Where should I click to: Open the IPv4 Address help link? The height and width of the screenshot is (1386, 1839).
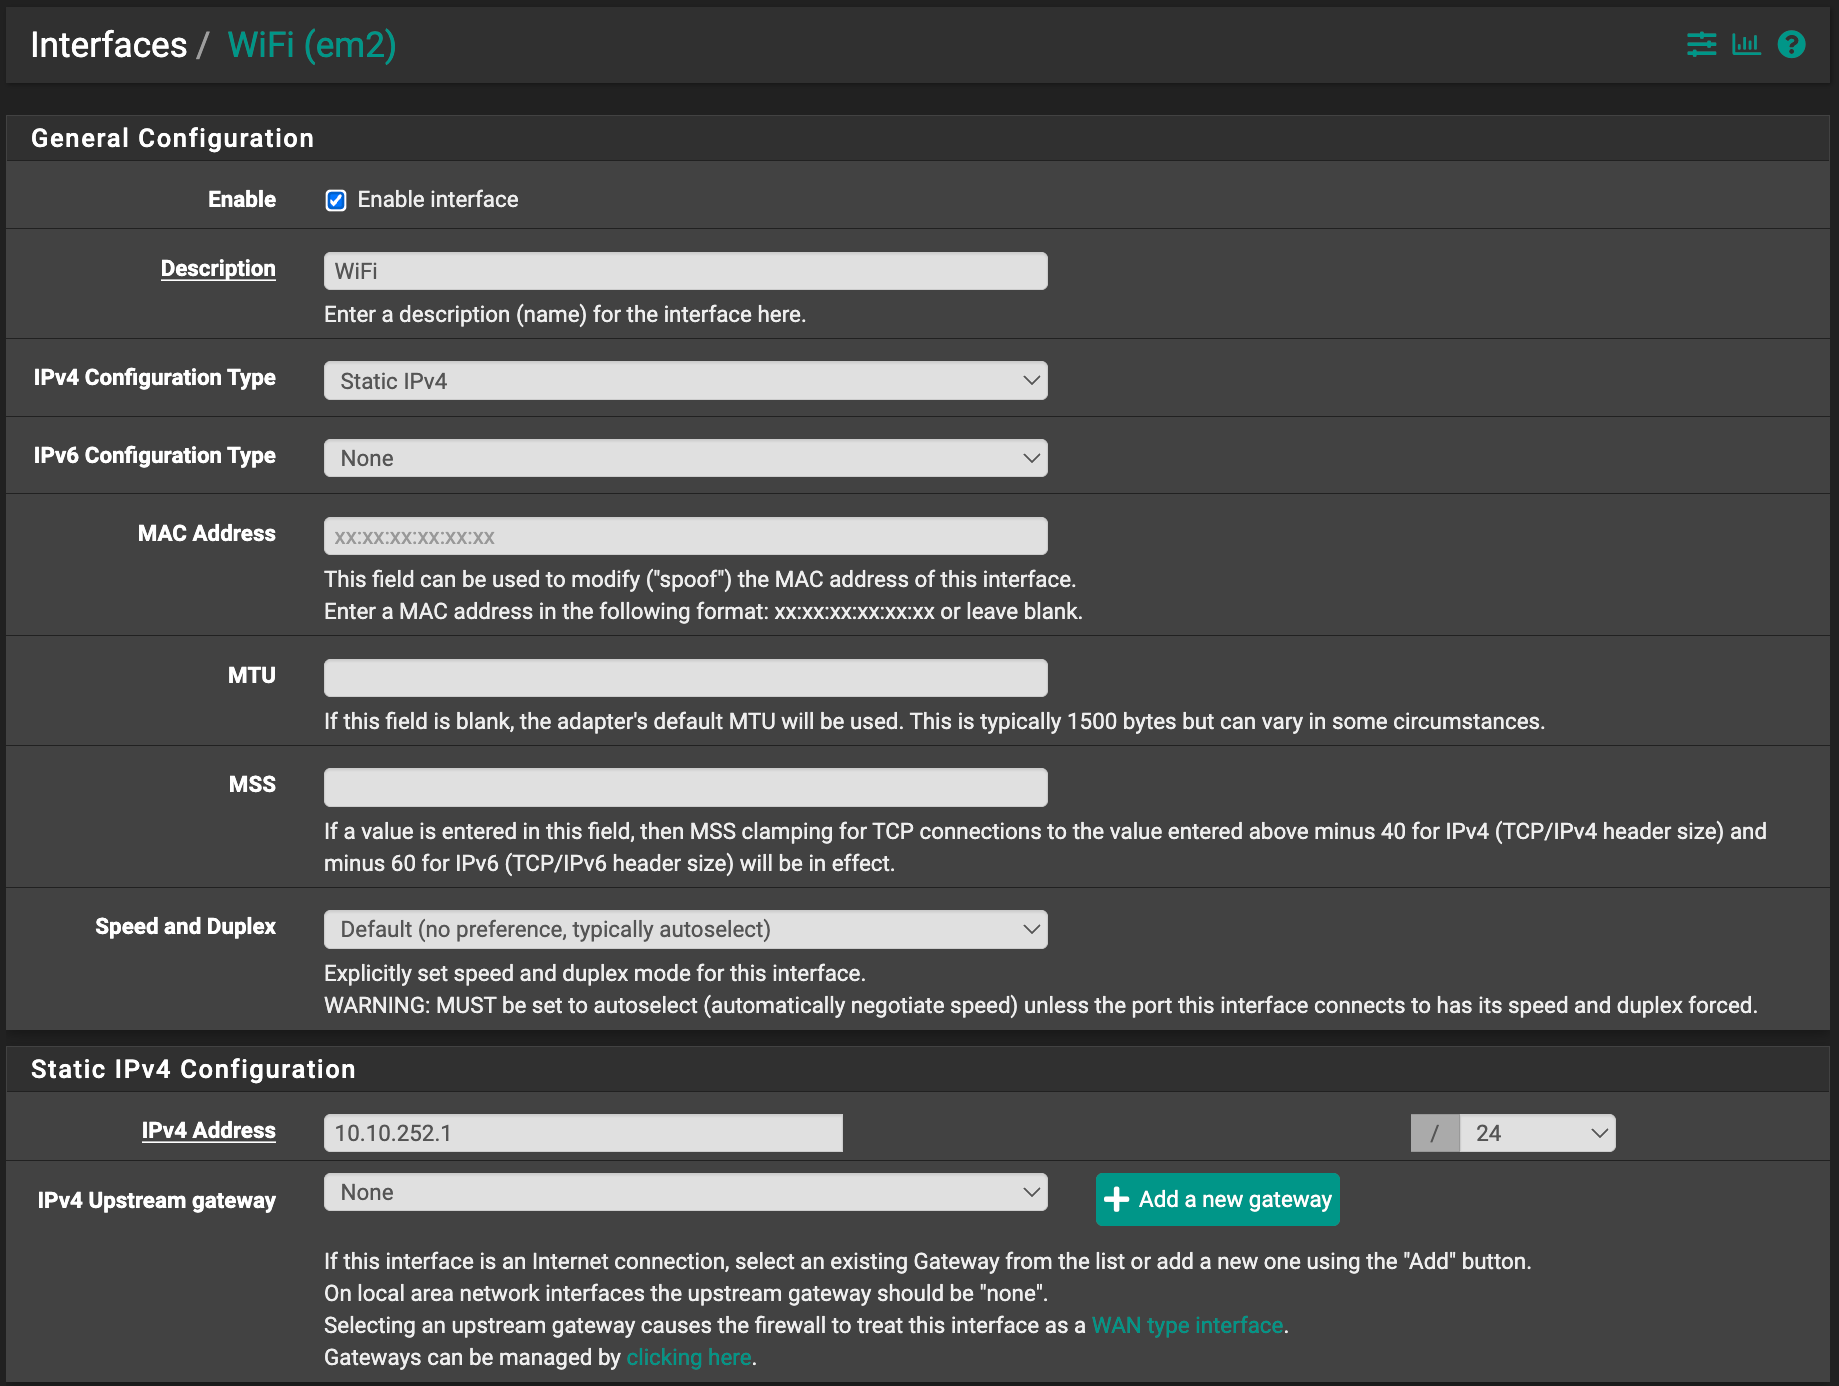point(208,1130)
